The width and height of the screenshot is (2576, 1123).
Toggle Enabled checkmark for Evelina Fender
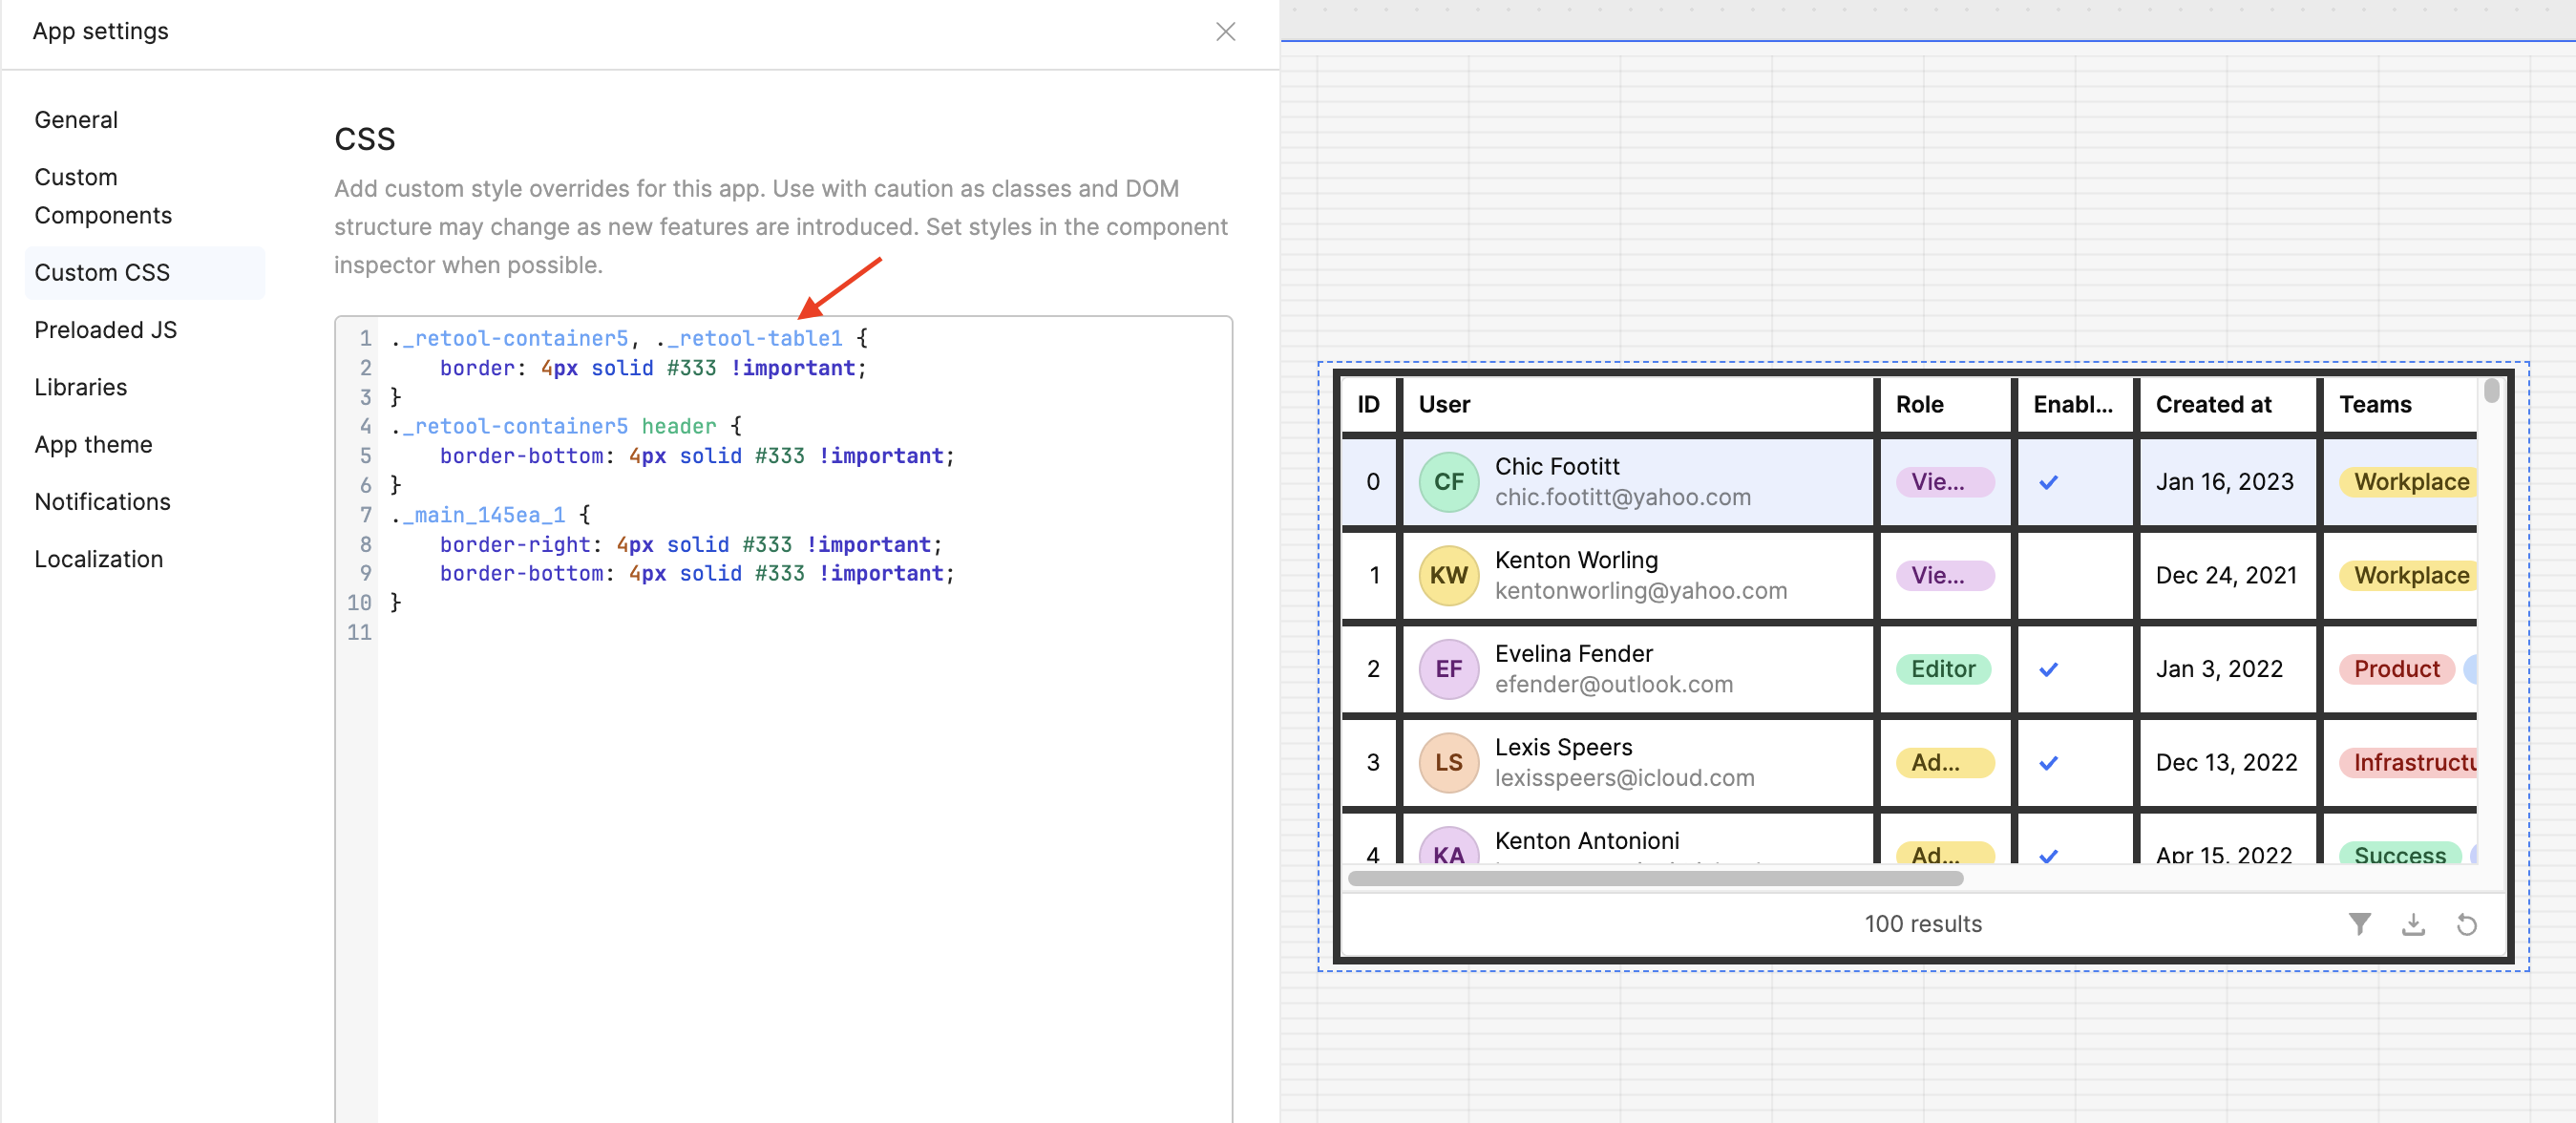(2048, 669)
